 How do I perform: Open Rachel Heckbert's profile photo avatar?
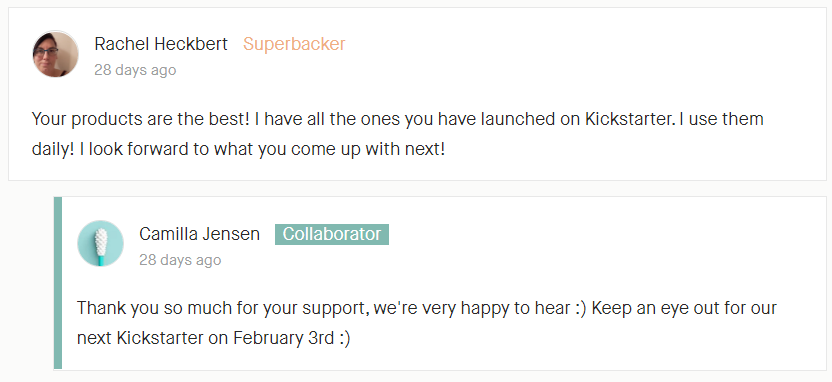click(55, 54)
